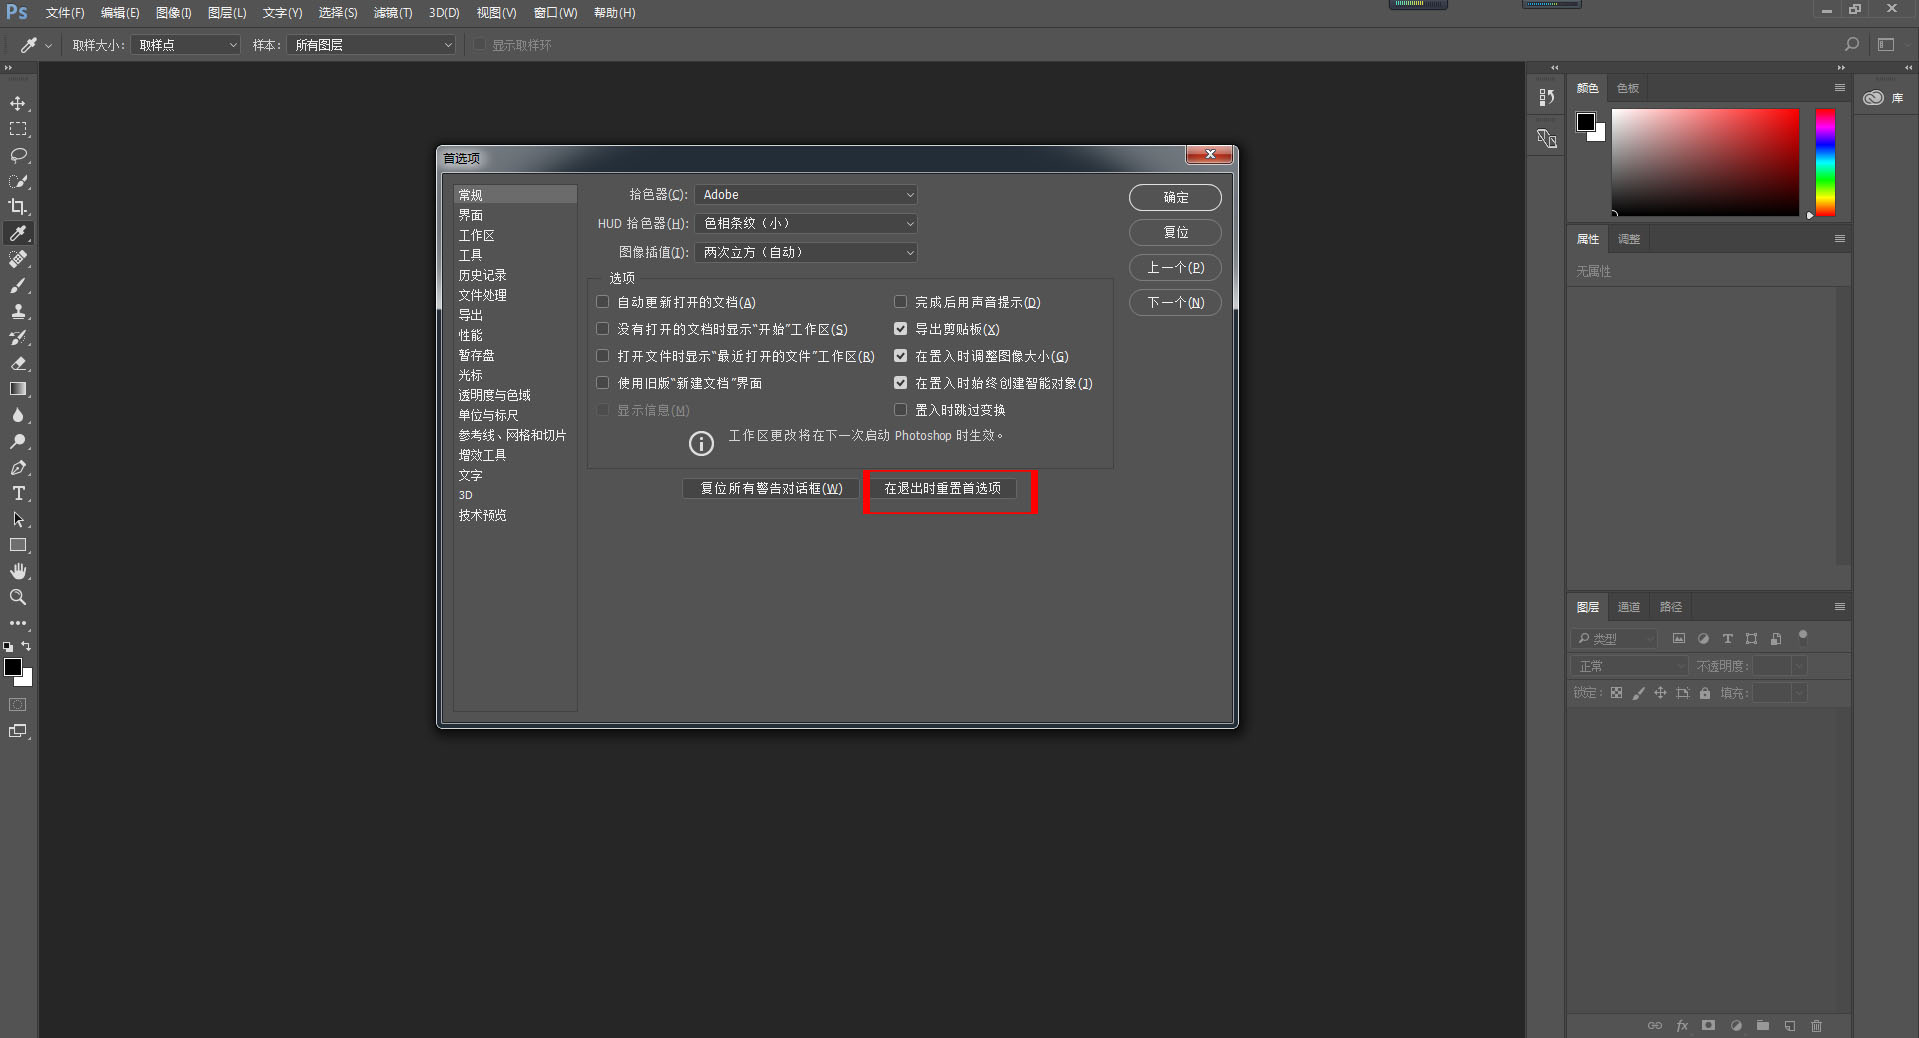This screenshot has height=1038, width=1919.
Task: Select the Eraser tool
Action: (18, 363)
